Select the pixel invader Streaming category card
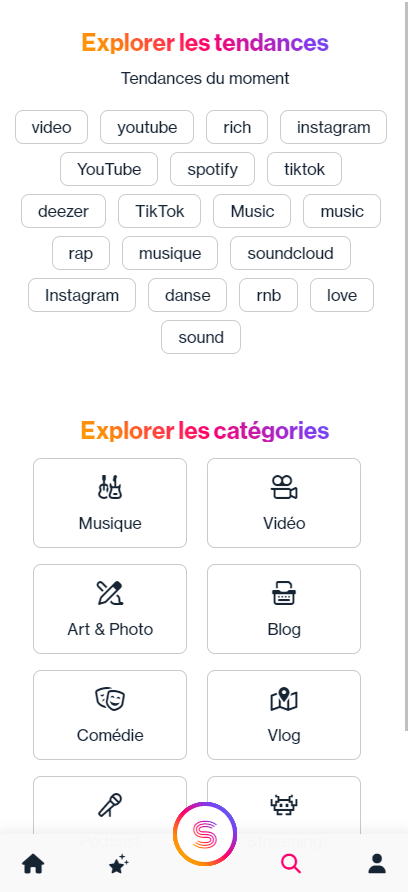This screenshot has height=892, width=408. coord(284,805)
